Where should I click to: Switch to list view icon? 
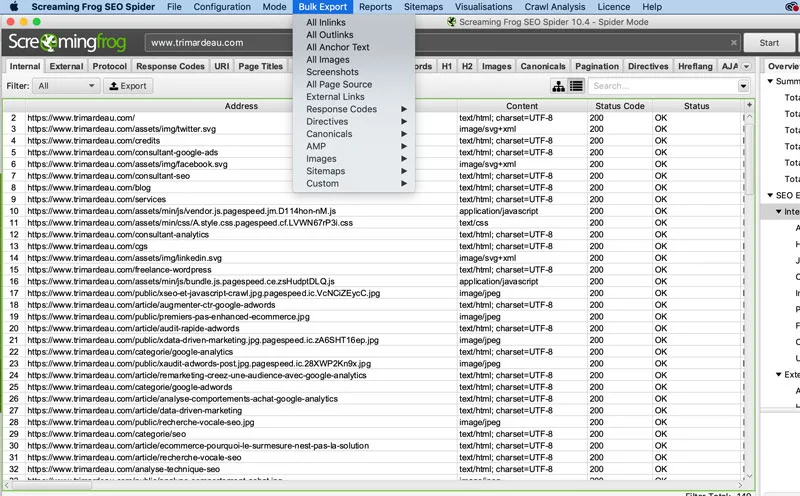point(576,86)
